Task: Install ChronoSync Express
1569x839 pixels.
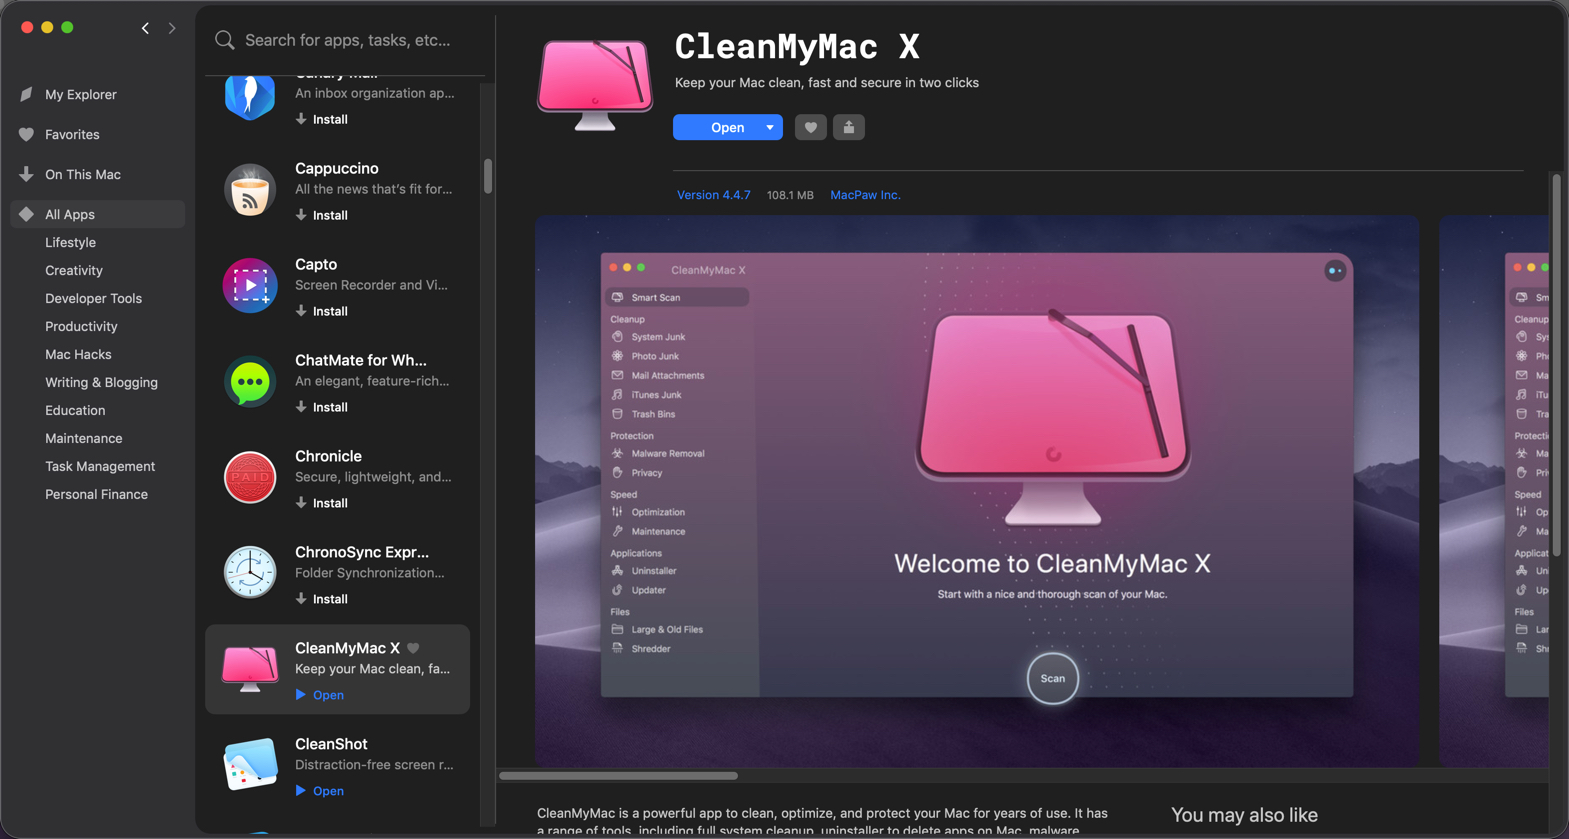Action: point(322,599)
